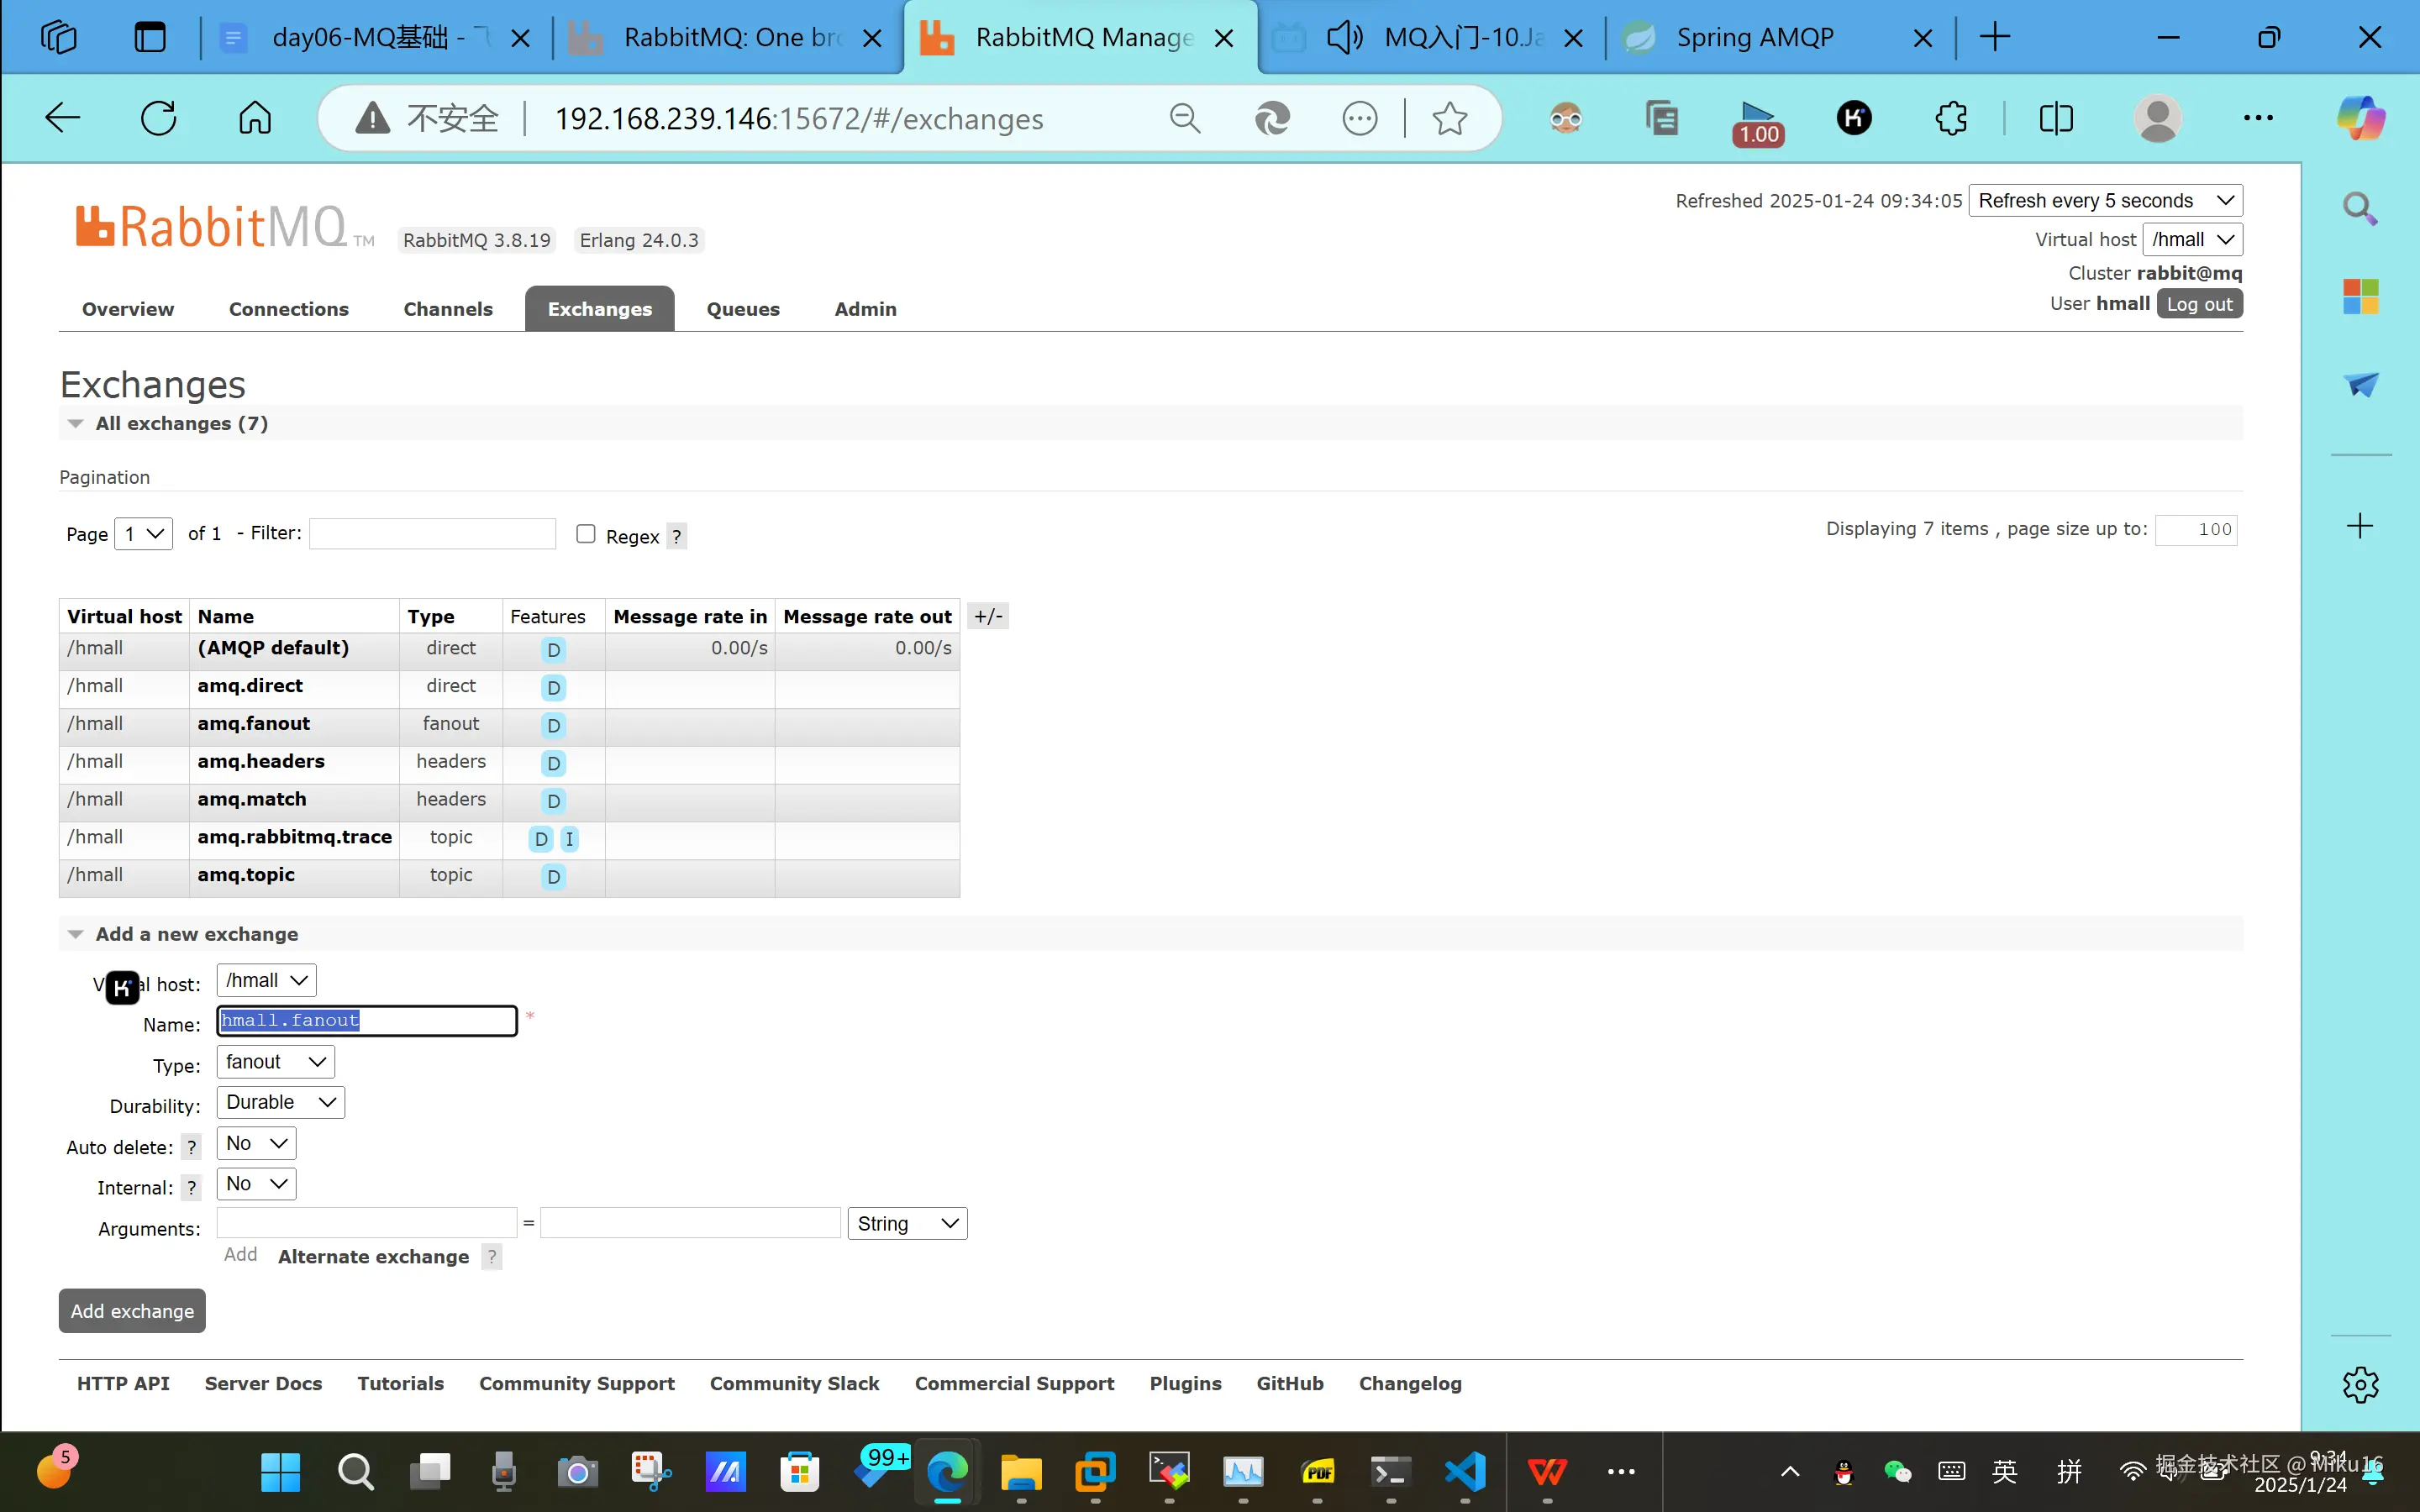Click the zoom magnifier icon in address bar
The image size is (2420, 1512).
point(1184,119)
